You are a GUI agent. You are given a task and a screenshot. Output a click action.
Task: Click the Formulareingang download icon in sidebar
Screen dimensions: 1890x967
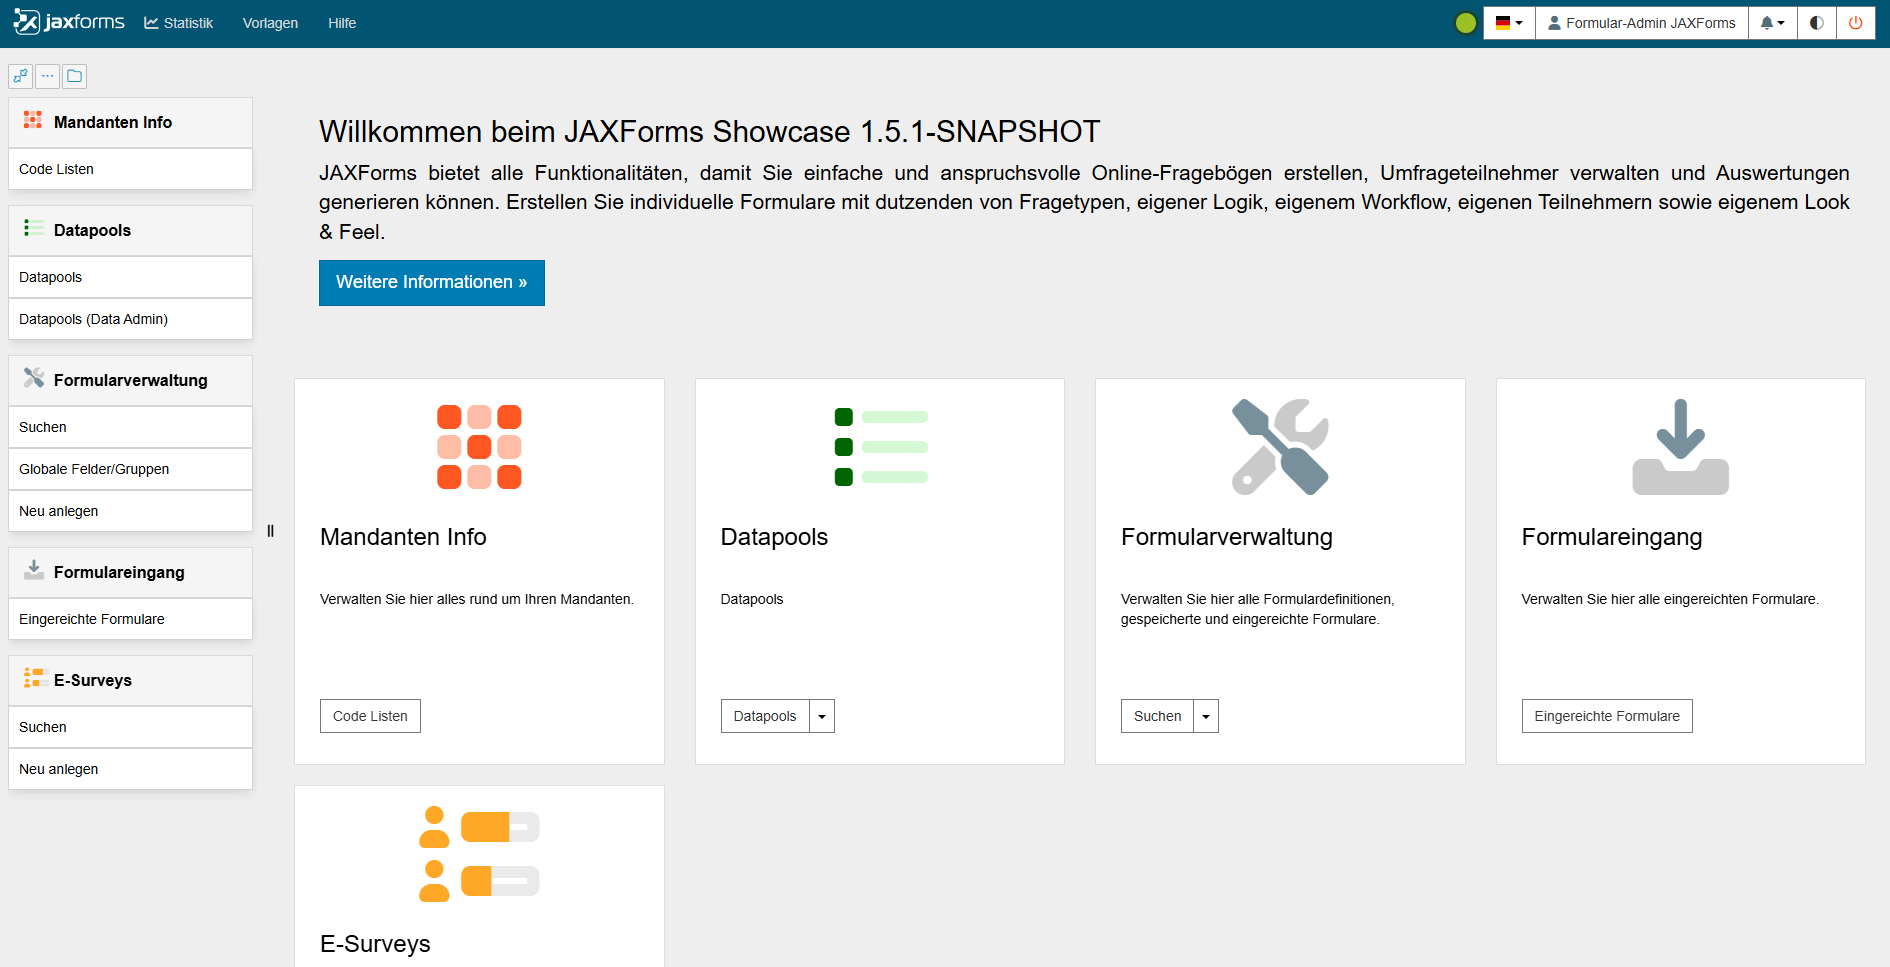click(33, 570)
